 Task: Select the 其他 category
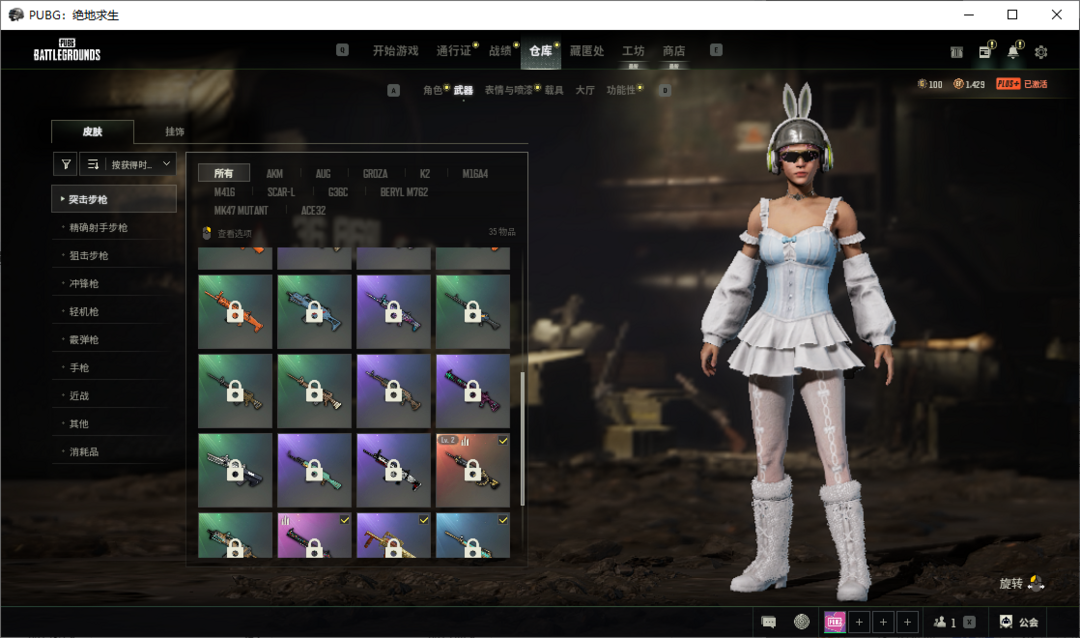click(x=114, y=423)
